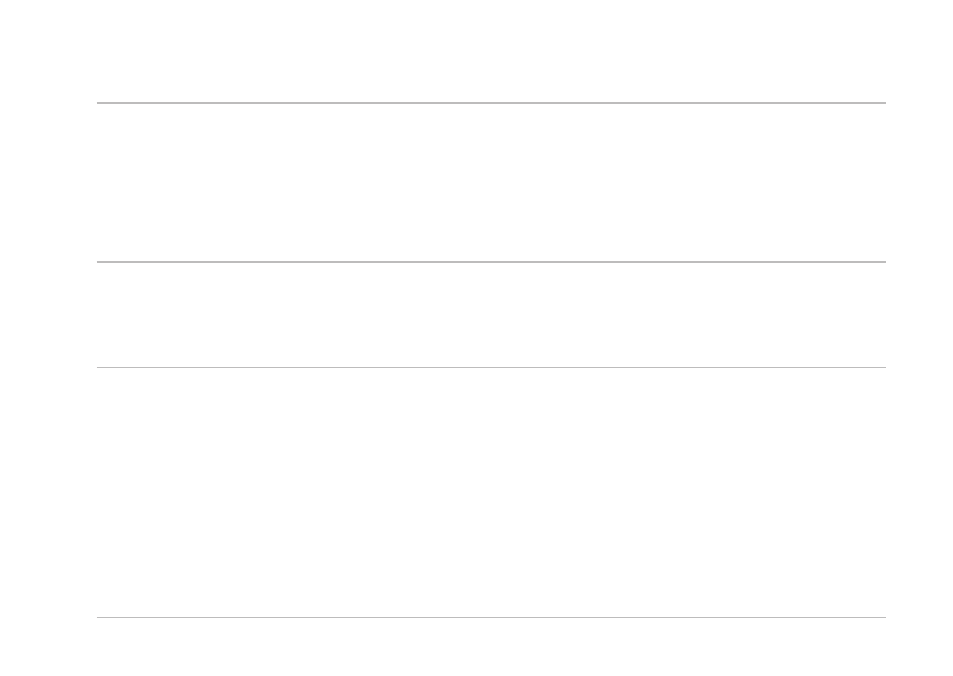953x676 pixels.
Task: Click the right end of the second divider
Action: click(x=884, y=262)
